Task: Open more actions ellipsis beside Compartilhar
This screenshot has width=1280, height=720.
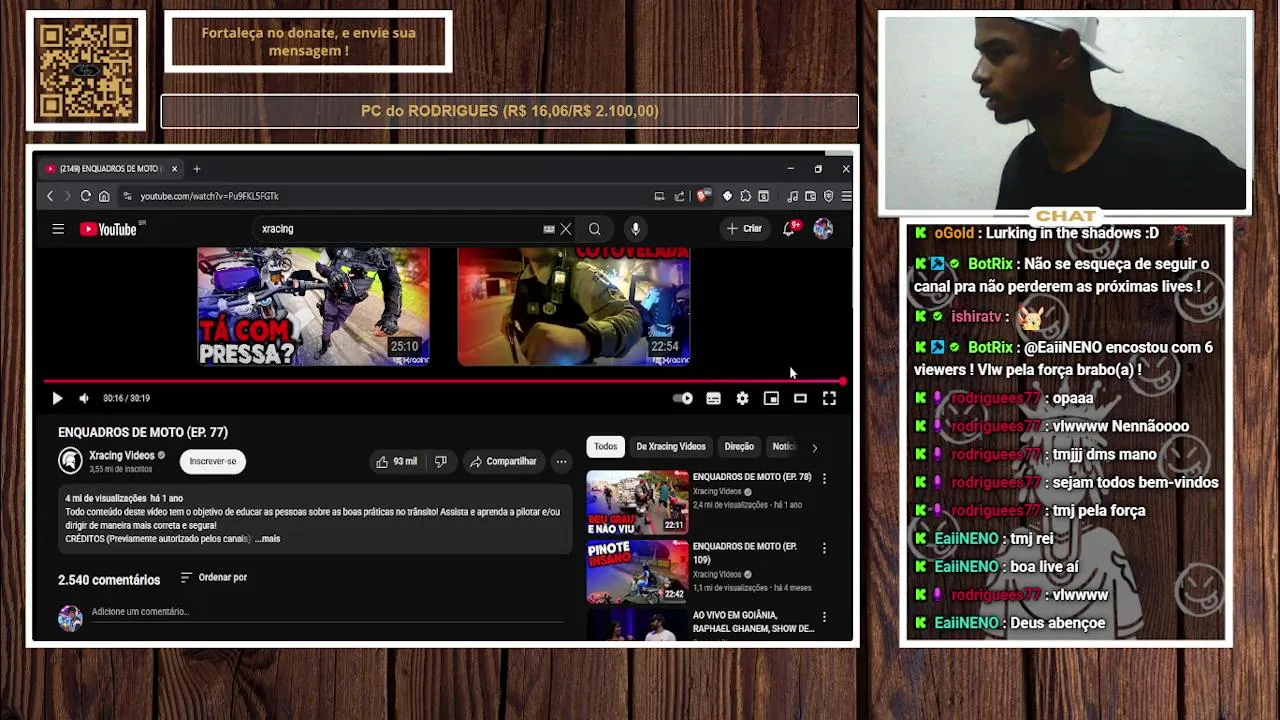Action: pyautogui.click(x=562, y=461)
